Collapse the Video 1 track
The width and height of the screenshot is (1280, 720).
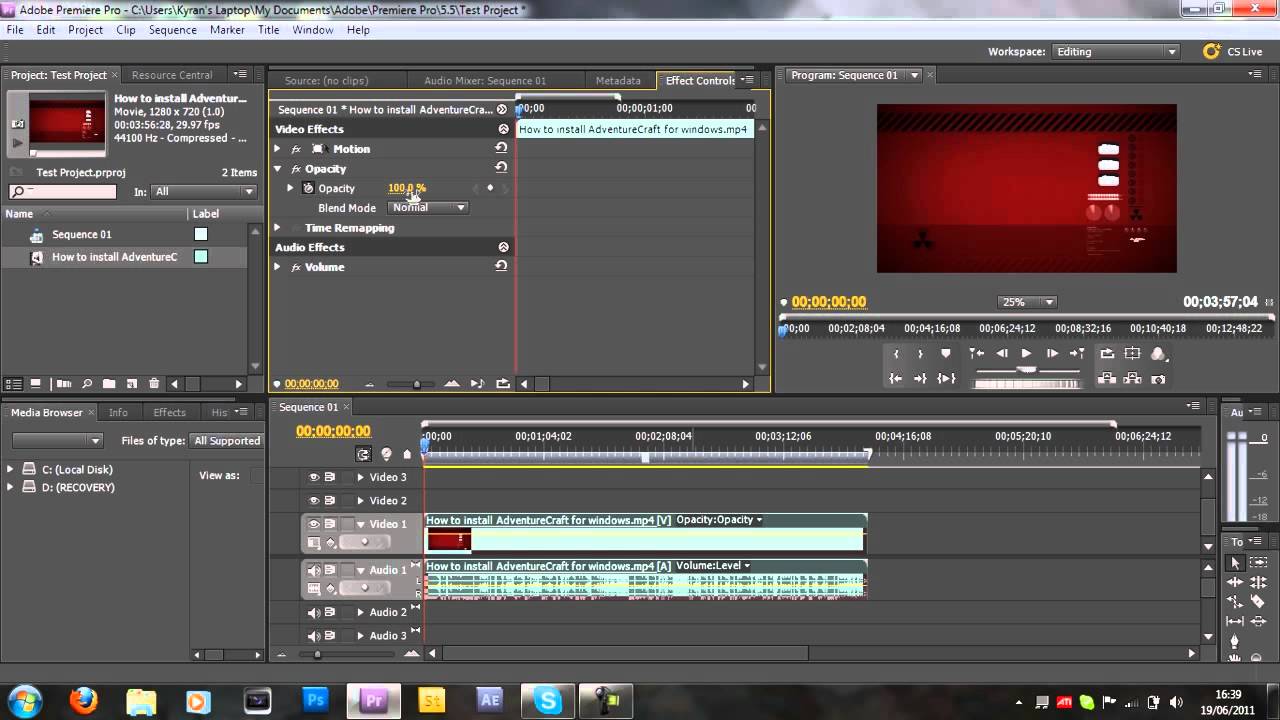click(360, 524)
